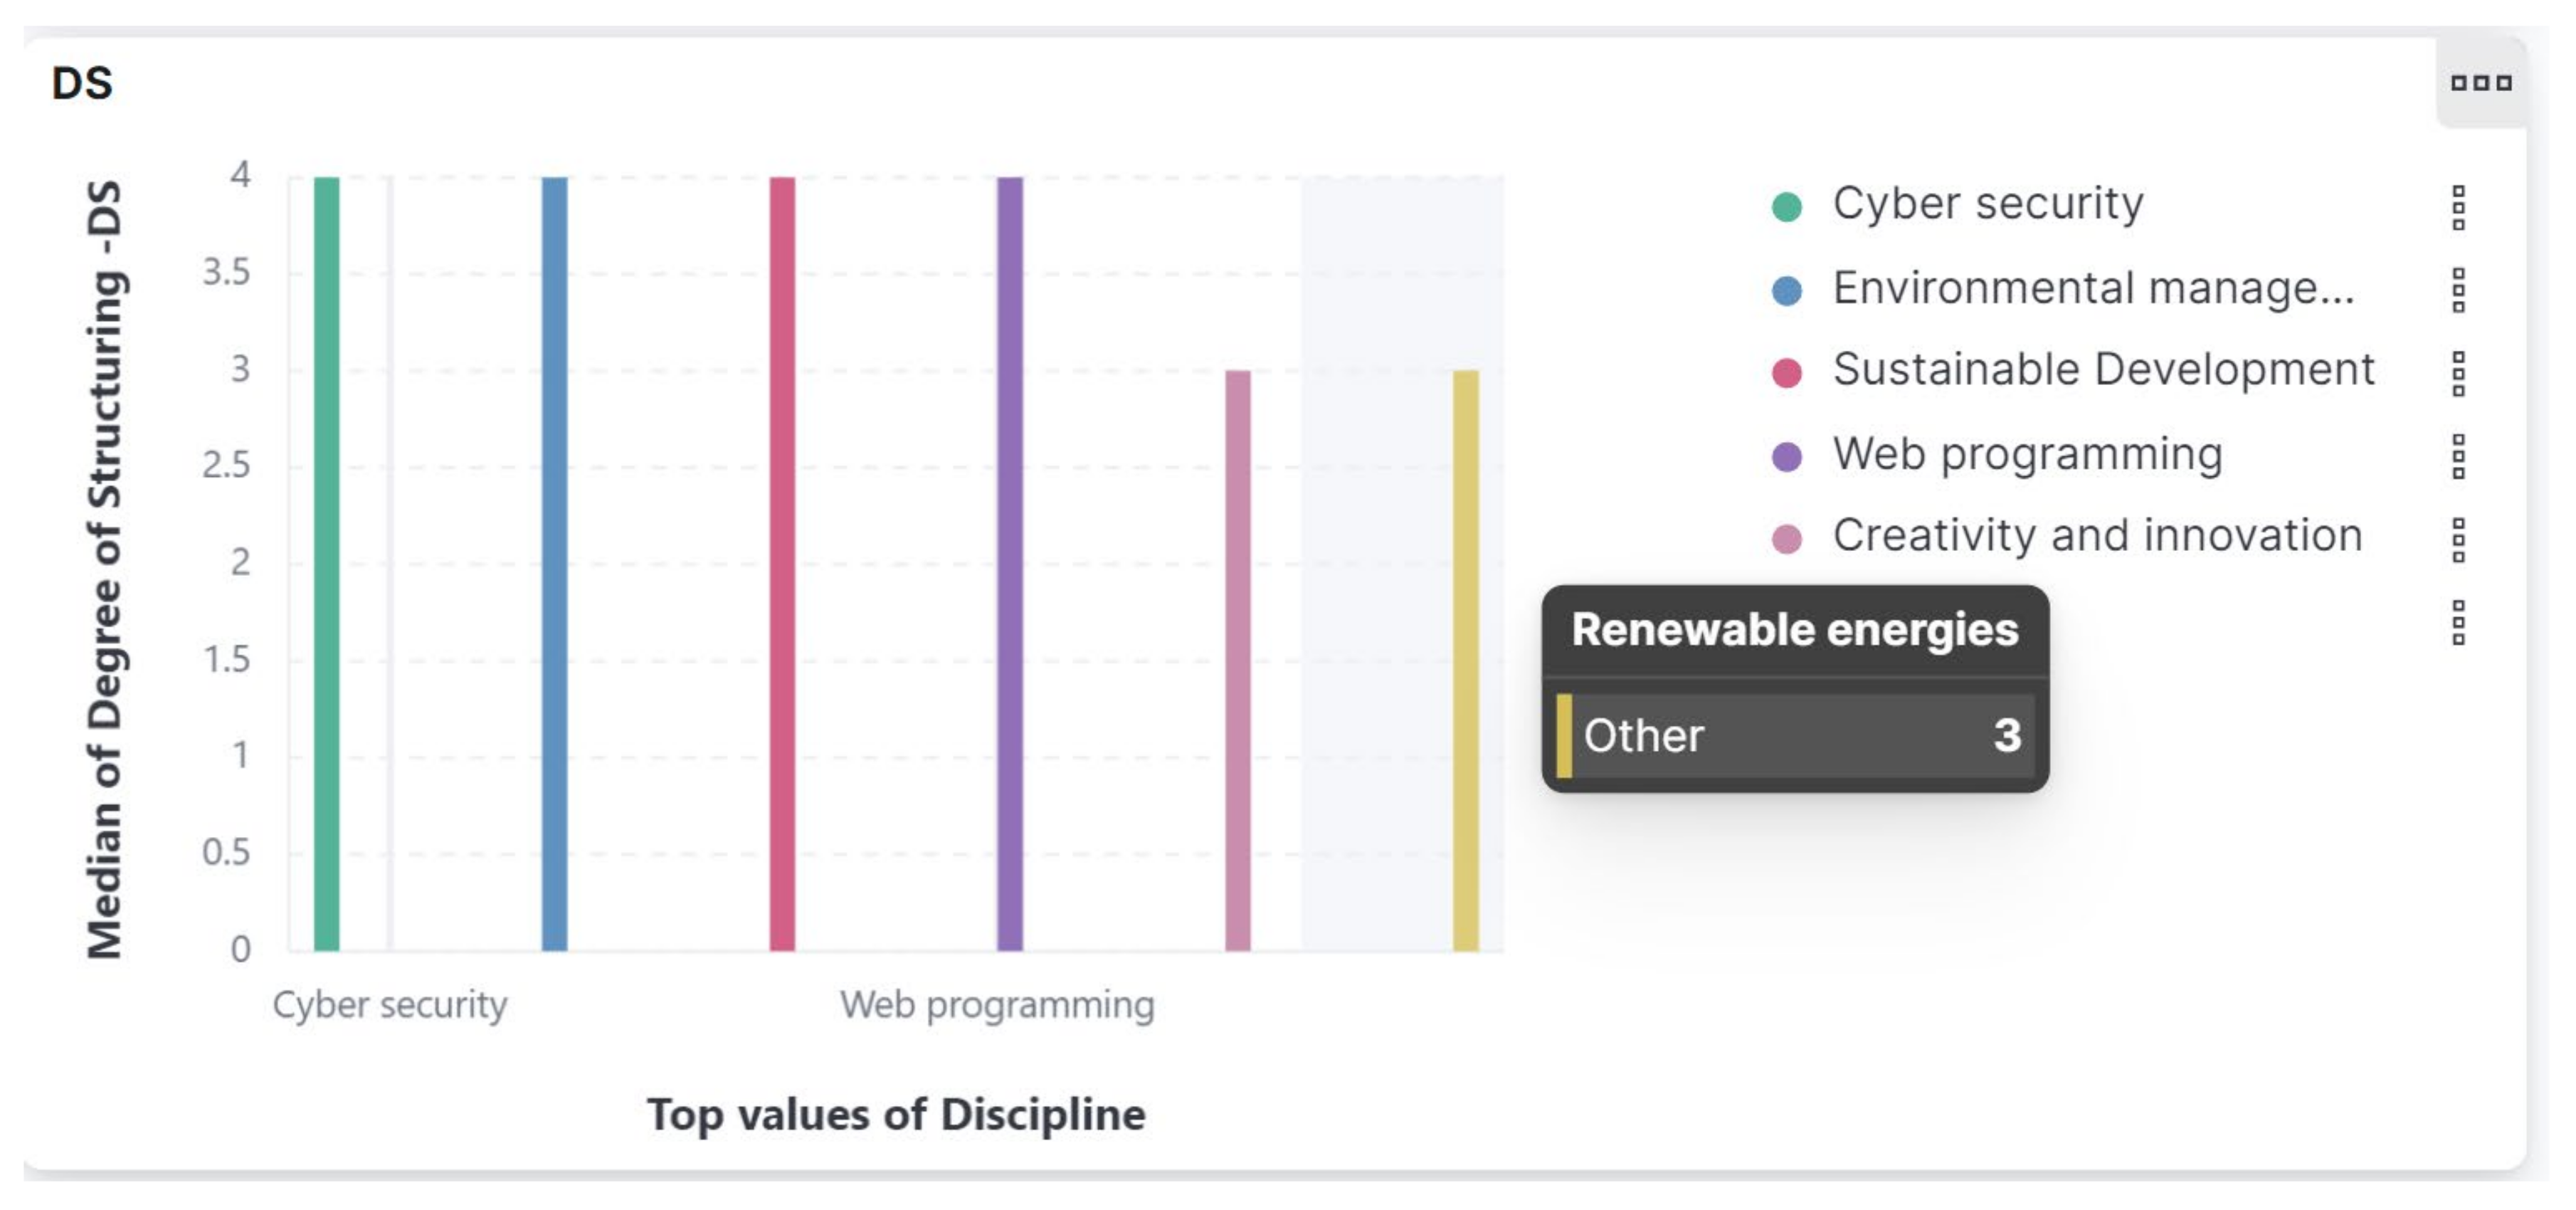Image resolution: width=2576 pixels, height=1210 pixels.
Task: Click the green Cyber security legend dot
Action: click(1786, 207)
